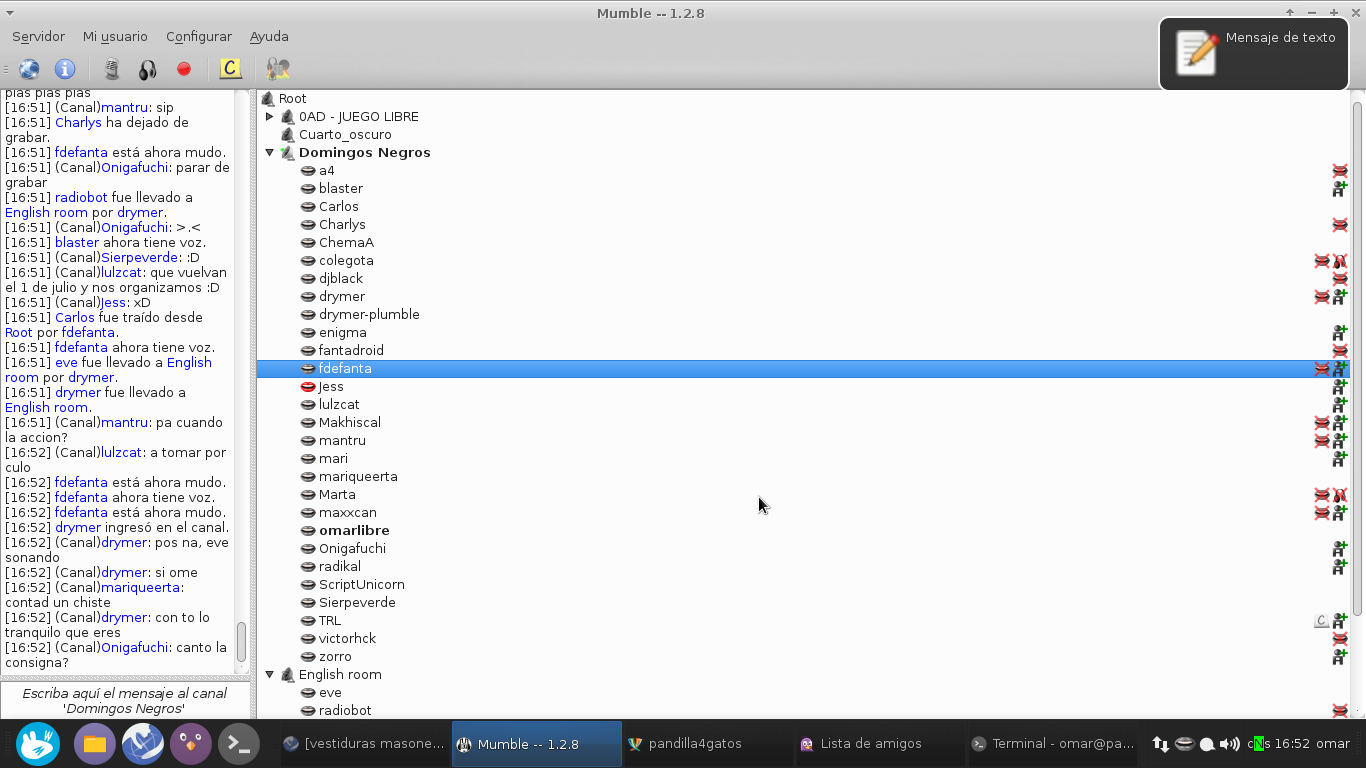This screenshot has width=1366, height=768.
Task: Click the Connect globe toolbar icon
Action: click(30, 69)
